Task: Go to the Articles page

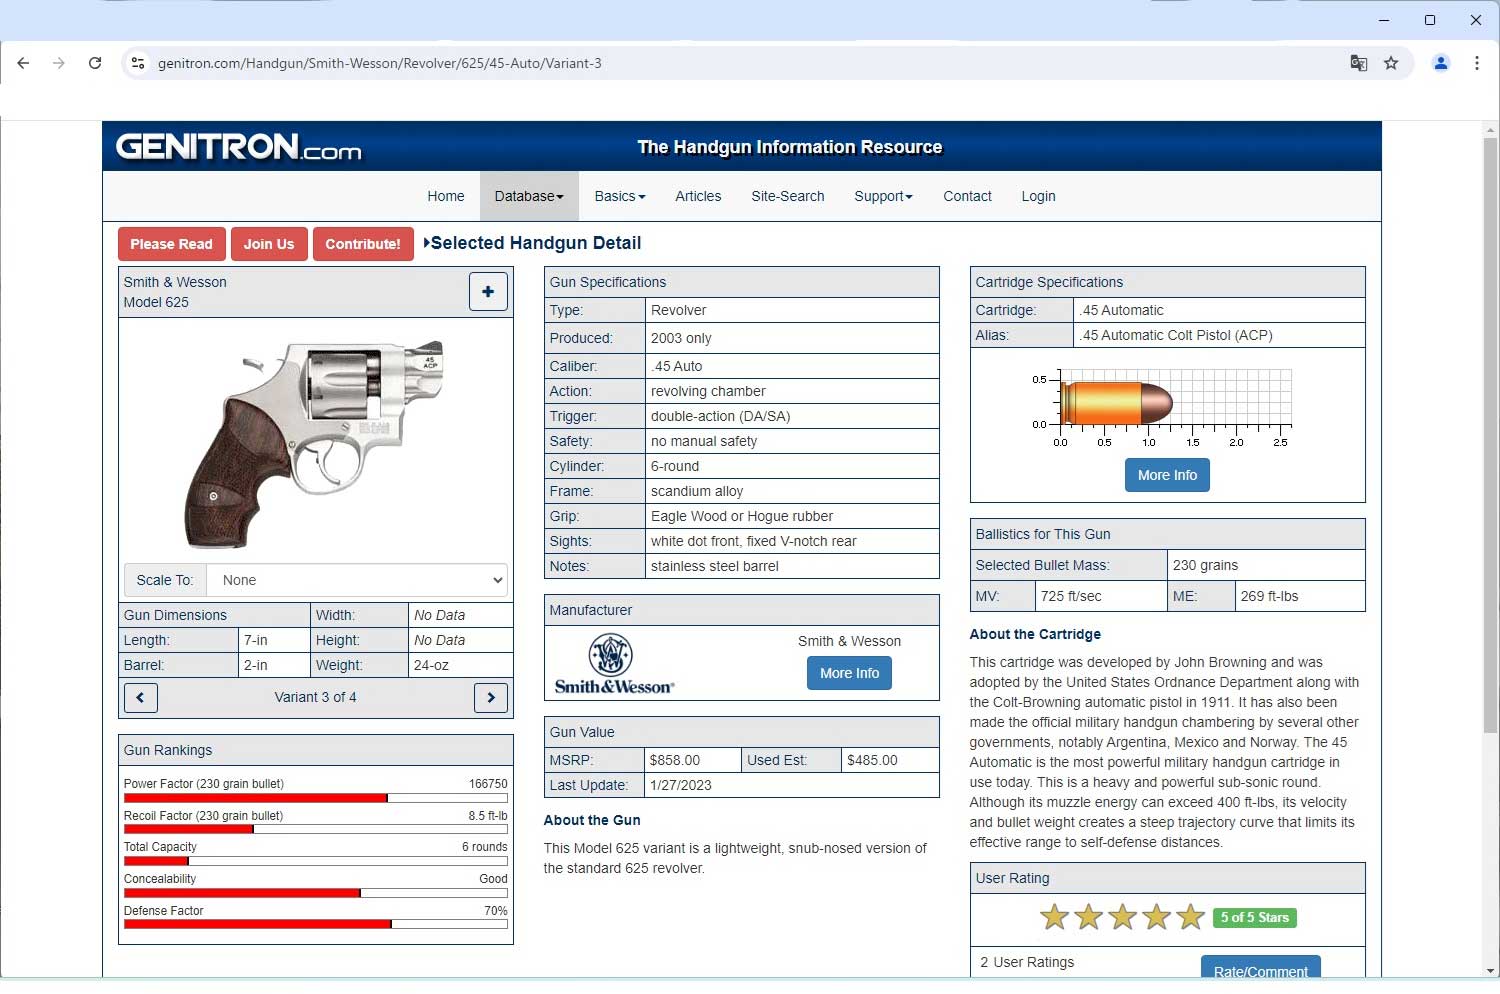Action: point(698,196)
